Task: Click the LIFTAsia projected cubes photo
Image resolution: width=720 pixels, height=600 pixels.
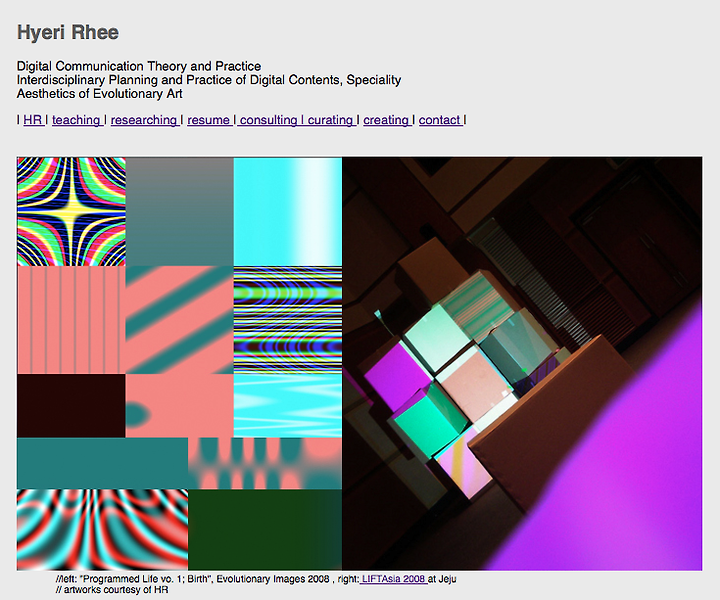Action: (x=522, y=364)
